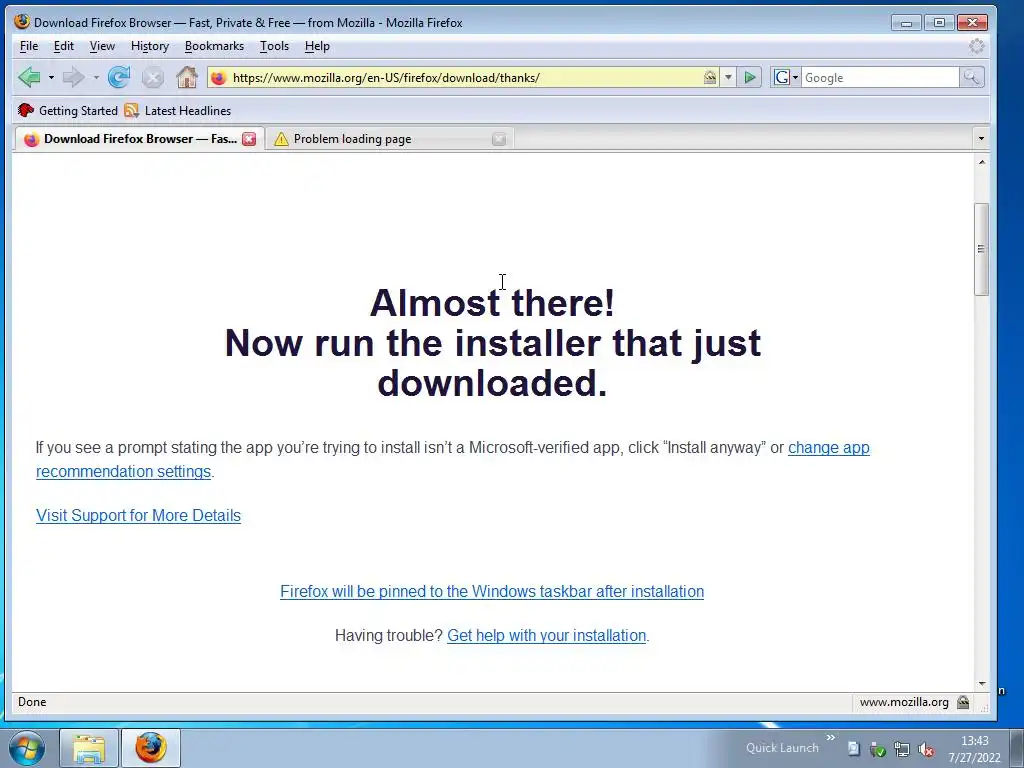Viewport: 1024px width, 768px height.
Task: Click the URL address field
Action: click(465, 78)
